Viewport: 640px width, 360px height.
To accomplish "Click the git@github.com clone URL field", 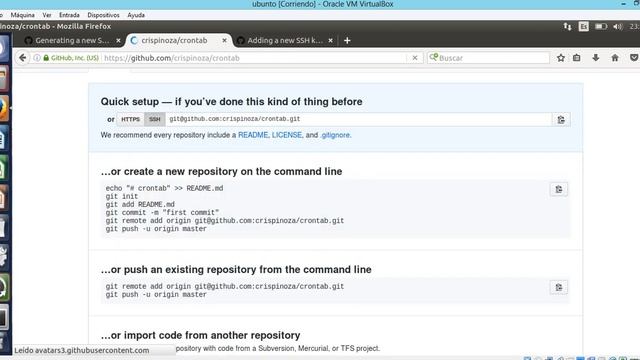I will tap(358, 119).
